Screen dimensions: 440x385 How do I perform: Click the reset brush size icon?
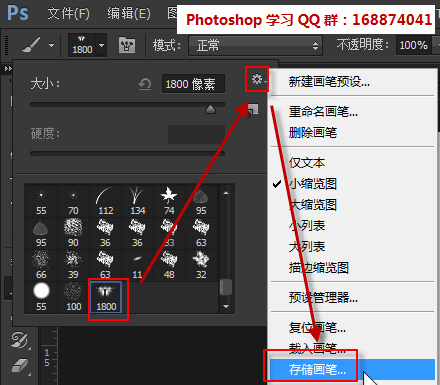[145, 84]
